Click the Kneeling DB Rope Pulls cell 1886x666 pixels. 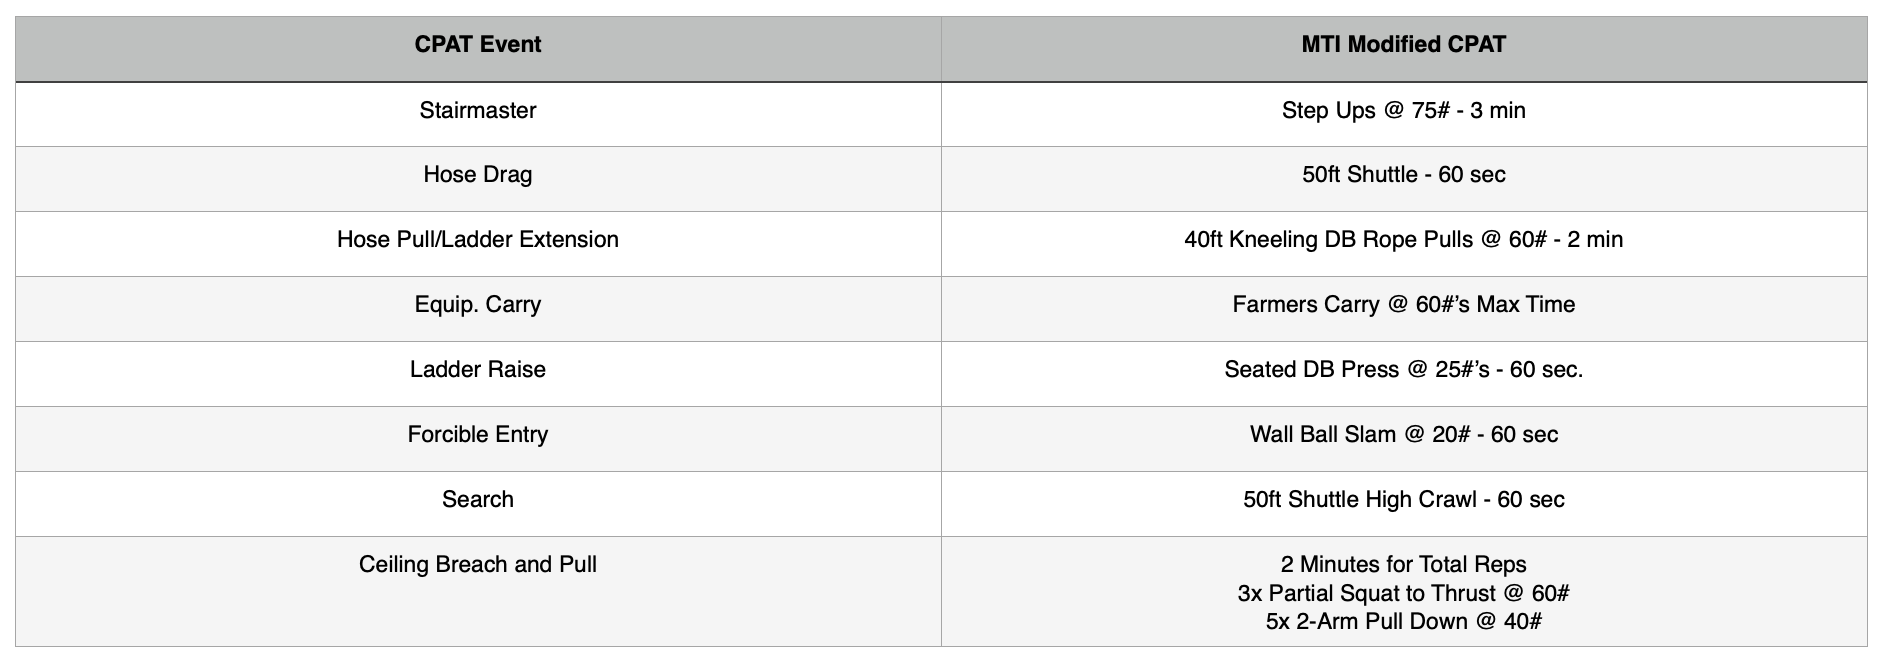1403,240
